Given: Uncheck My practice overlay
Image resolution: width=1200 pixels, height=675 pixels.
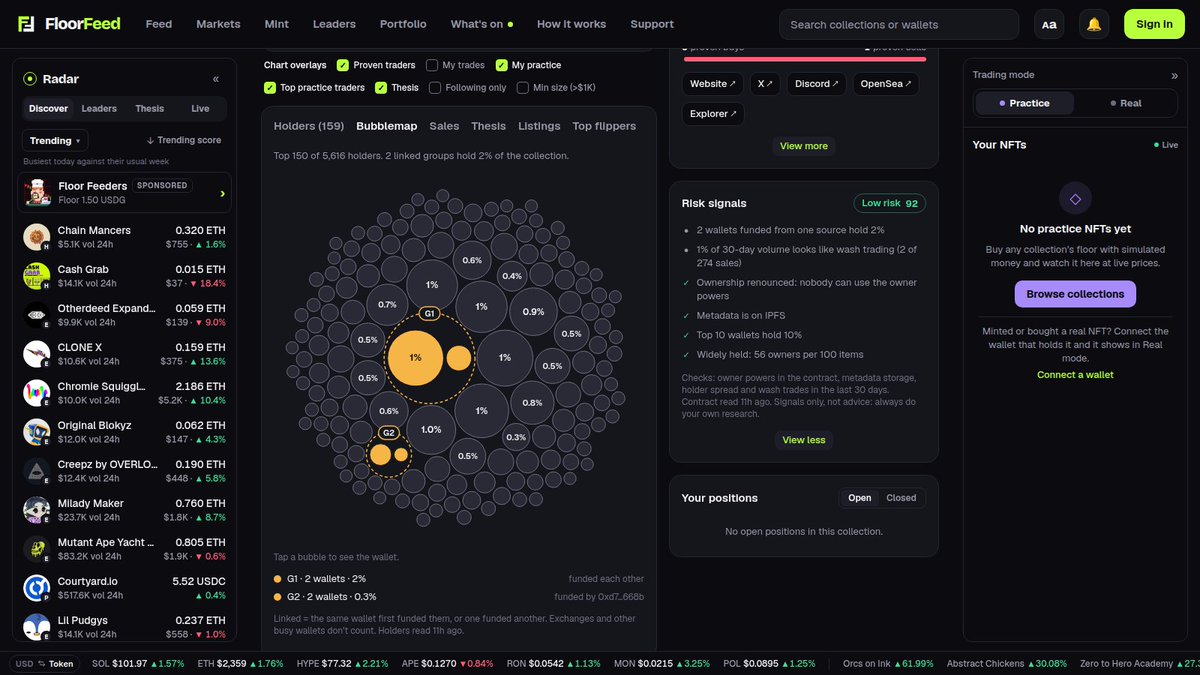Looking at the screenshot, I should tap(502, 65).
